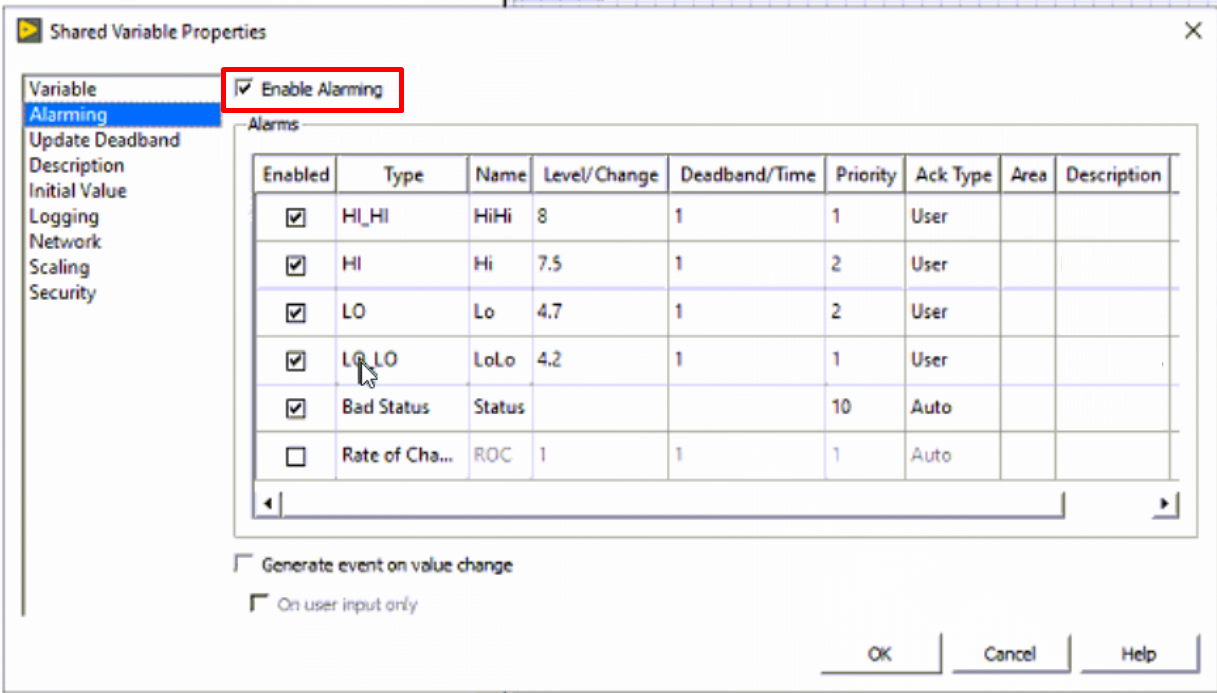Image resolution: width=1217 pixels, height=693 pixels.
Task: Open the Update Deadband category
Action: tap(104, 140)
